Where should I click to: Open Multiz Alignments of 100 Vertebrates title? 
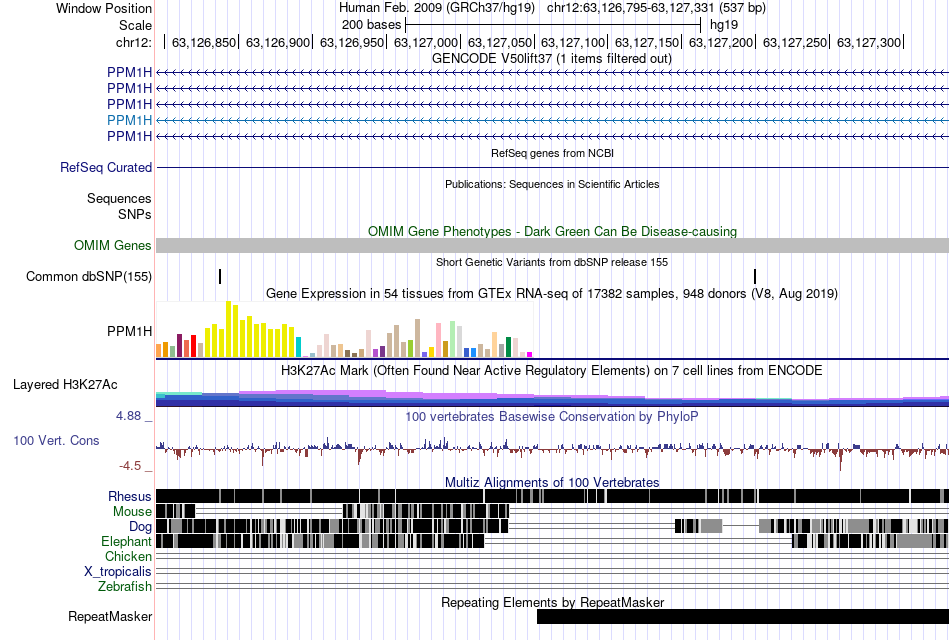click(x=552, y=482)
